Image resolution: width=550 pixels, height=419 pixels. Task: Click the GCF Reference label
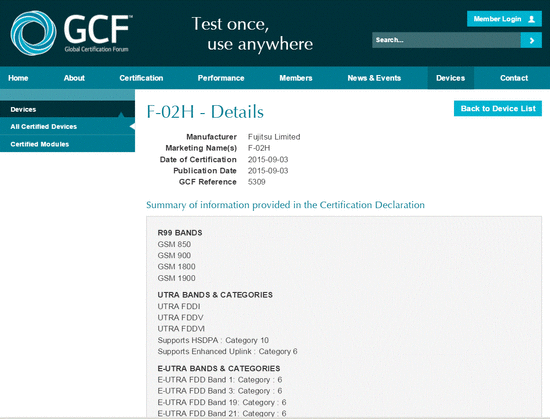click(x=208, y=182)
